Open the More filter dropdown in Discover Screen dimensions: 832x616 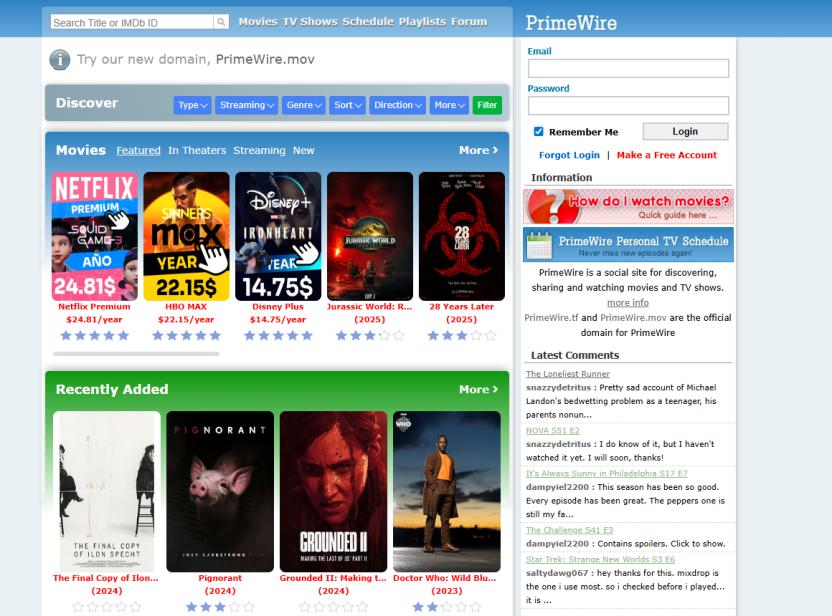click(x=449, y=105)
